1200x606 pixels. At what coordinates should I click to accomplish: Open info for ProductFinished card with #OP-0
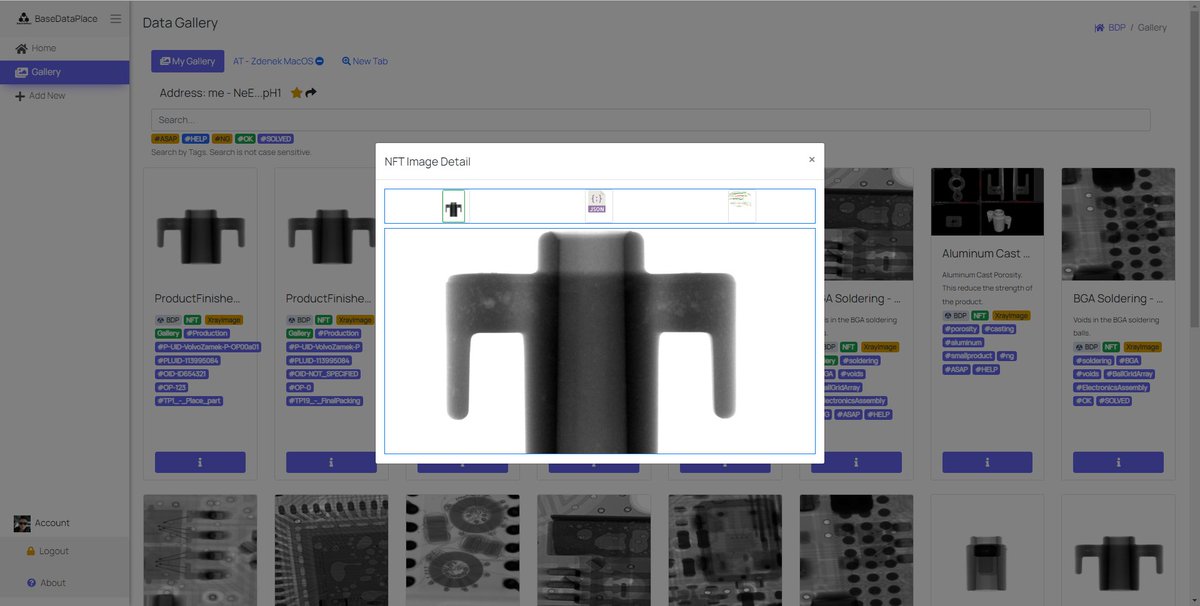click(x=331, y=462)
